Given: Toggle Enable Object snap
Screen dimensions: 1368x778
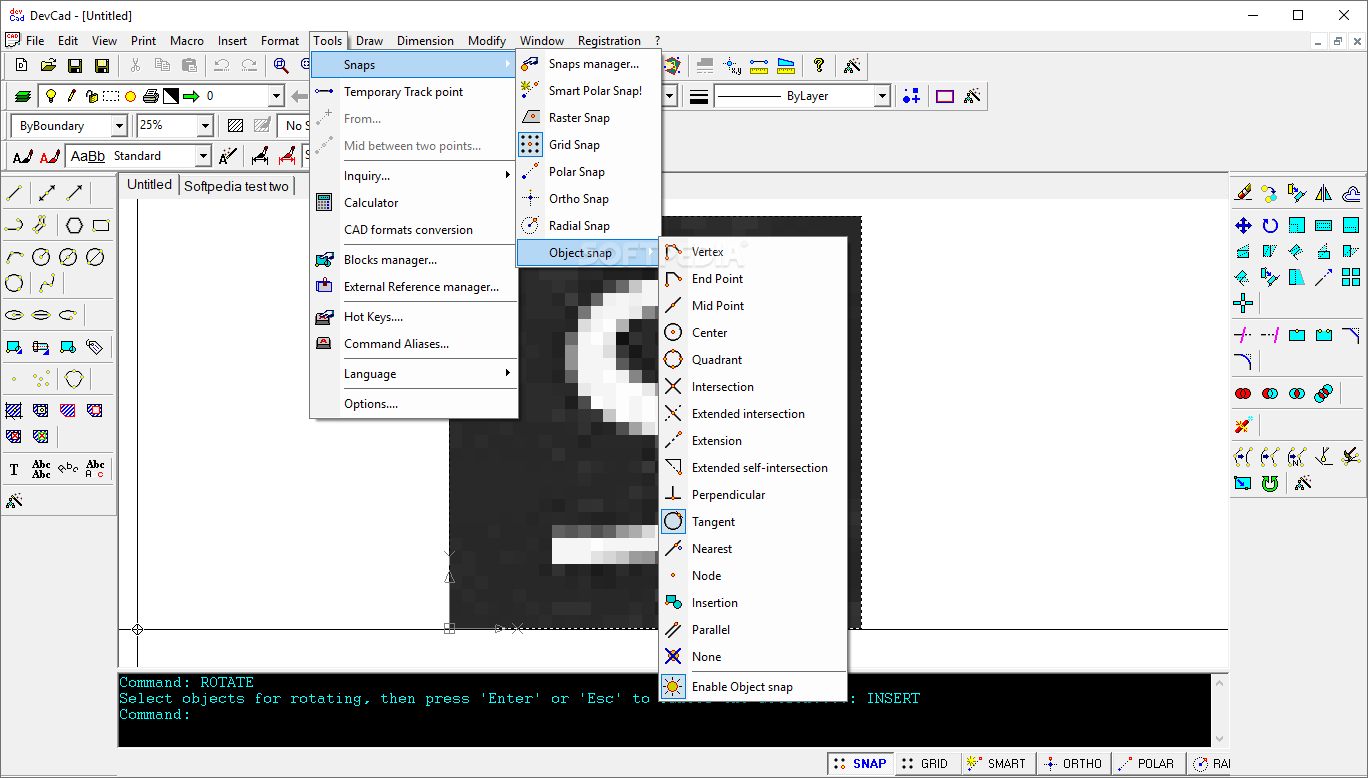Looking at the screenshot, I should (x=753, y=687).
